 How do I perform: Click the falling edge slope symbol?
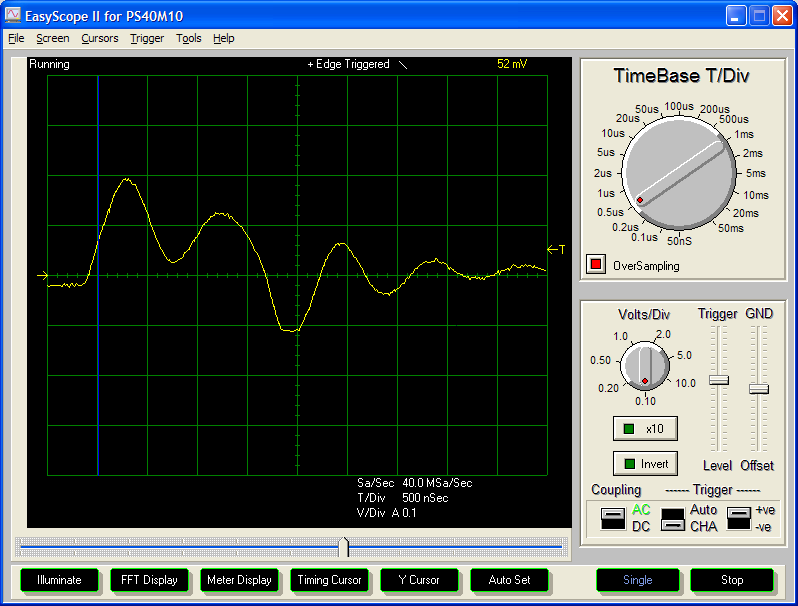[403, 65]
